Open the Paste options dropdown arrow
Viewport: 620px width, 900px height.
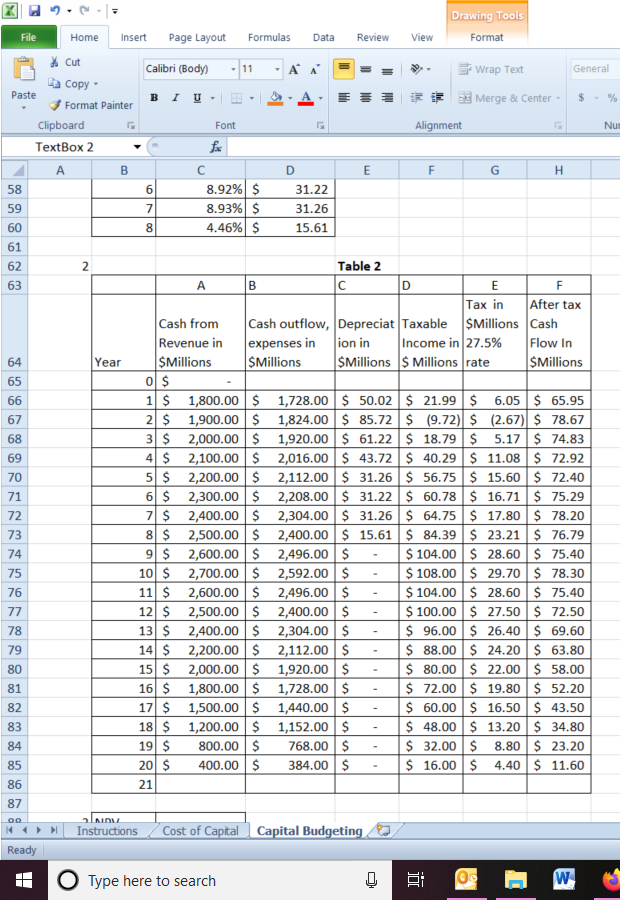click(24, 107)
